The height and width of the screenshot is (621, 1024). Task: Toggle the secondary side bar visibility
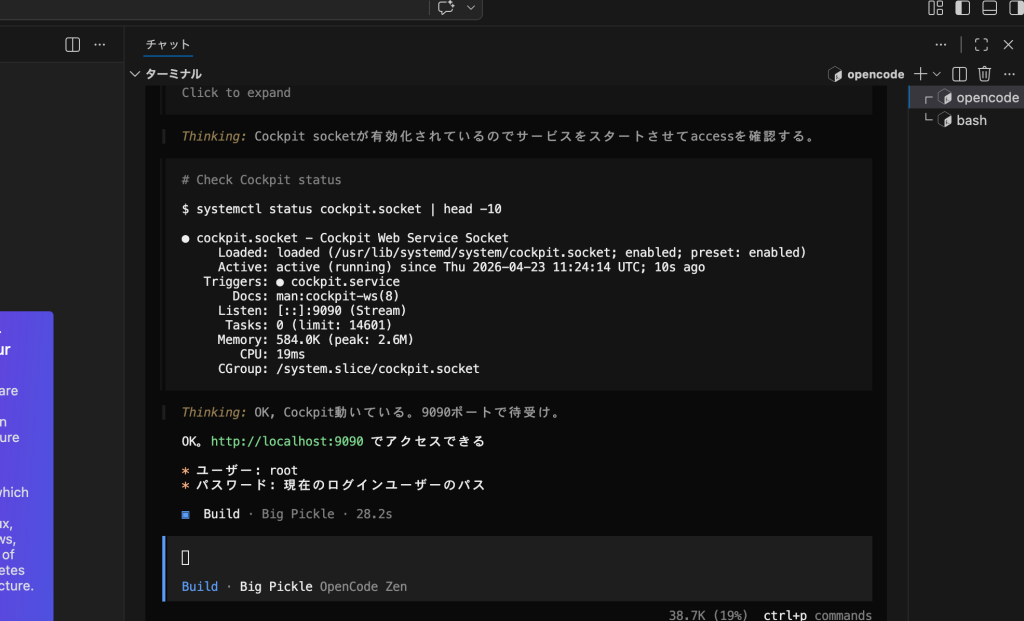coord(1015,8)
